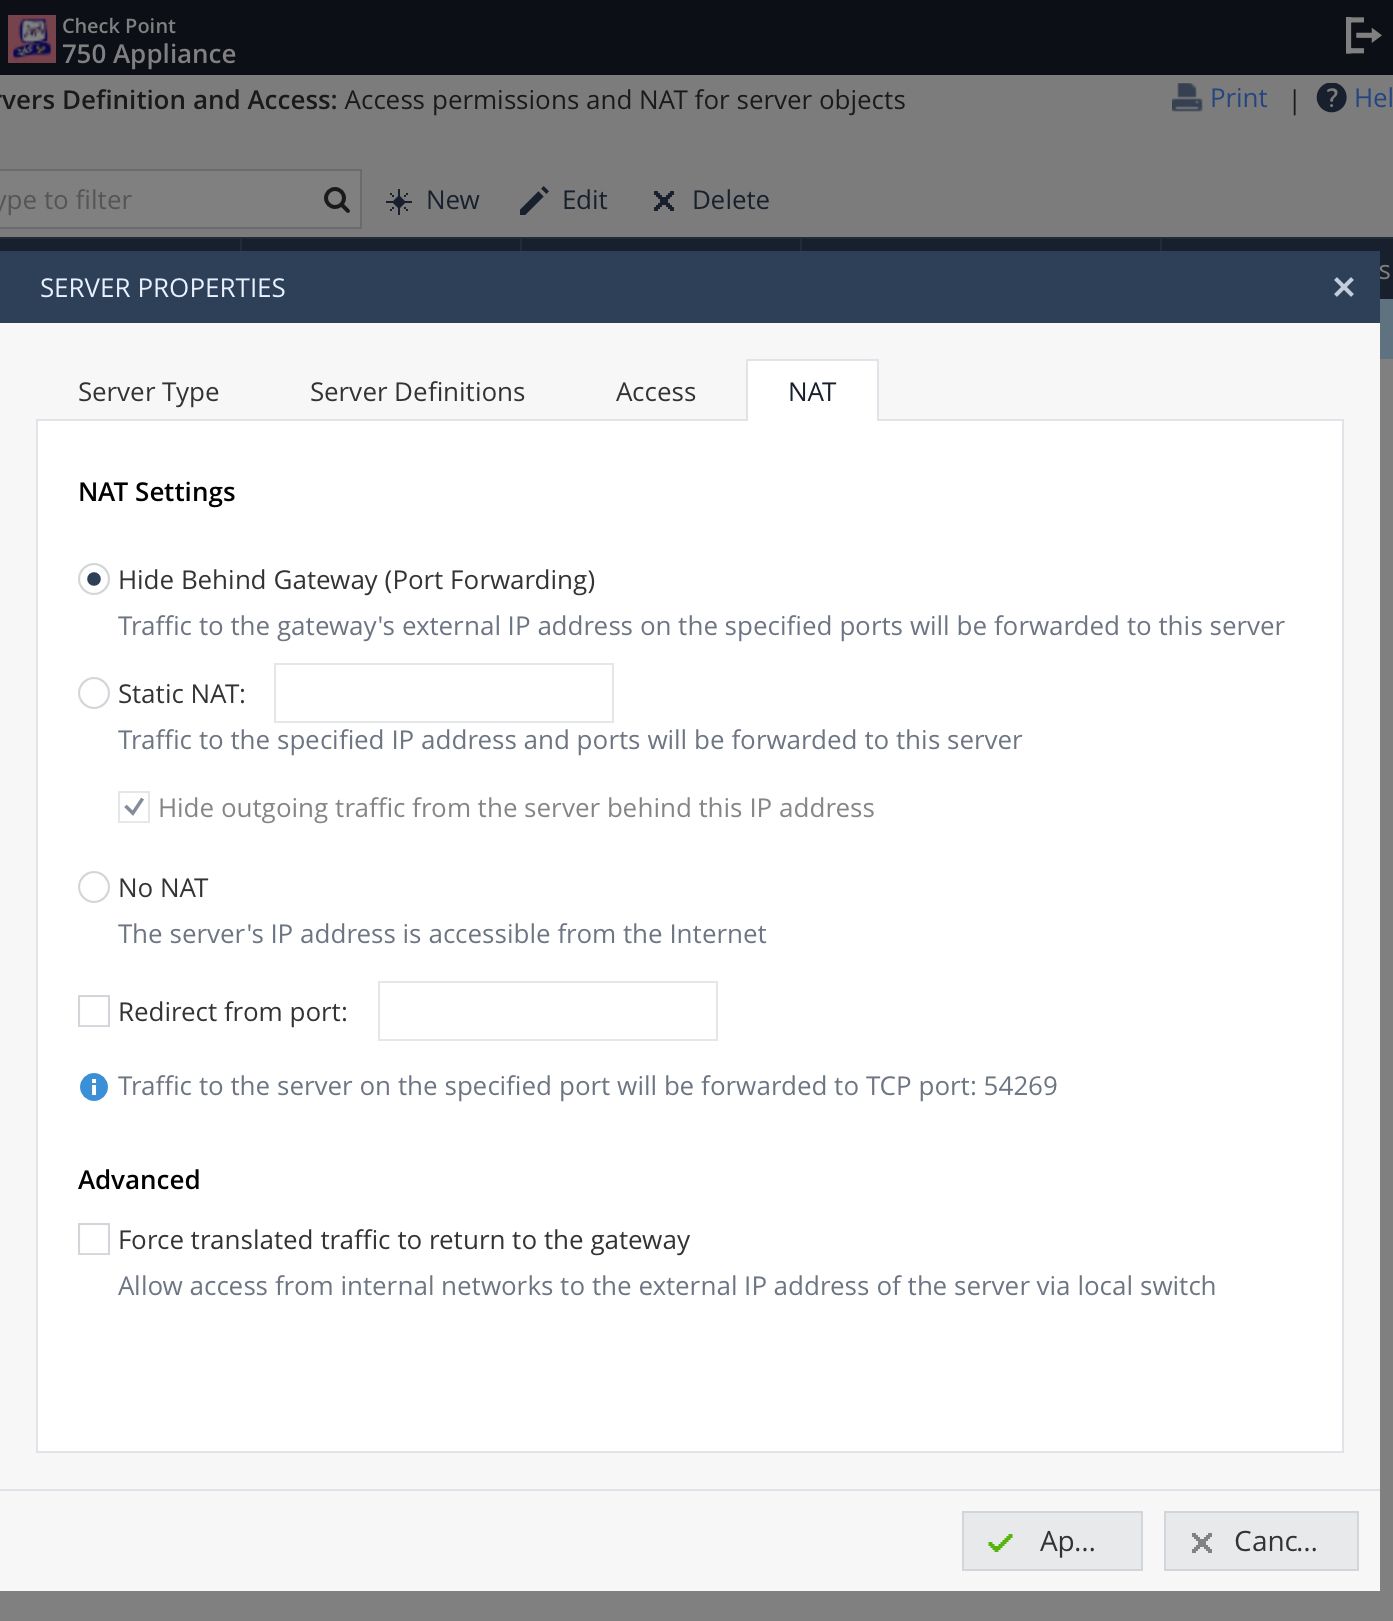The width and height of the screenshot is (1393, 1621).
Task: Open the Help question mark icon
Action: (x=1331, y=98)
